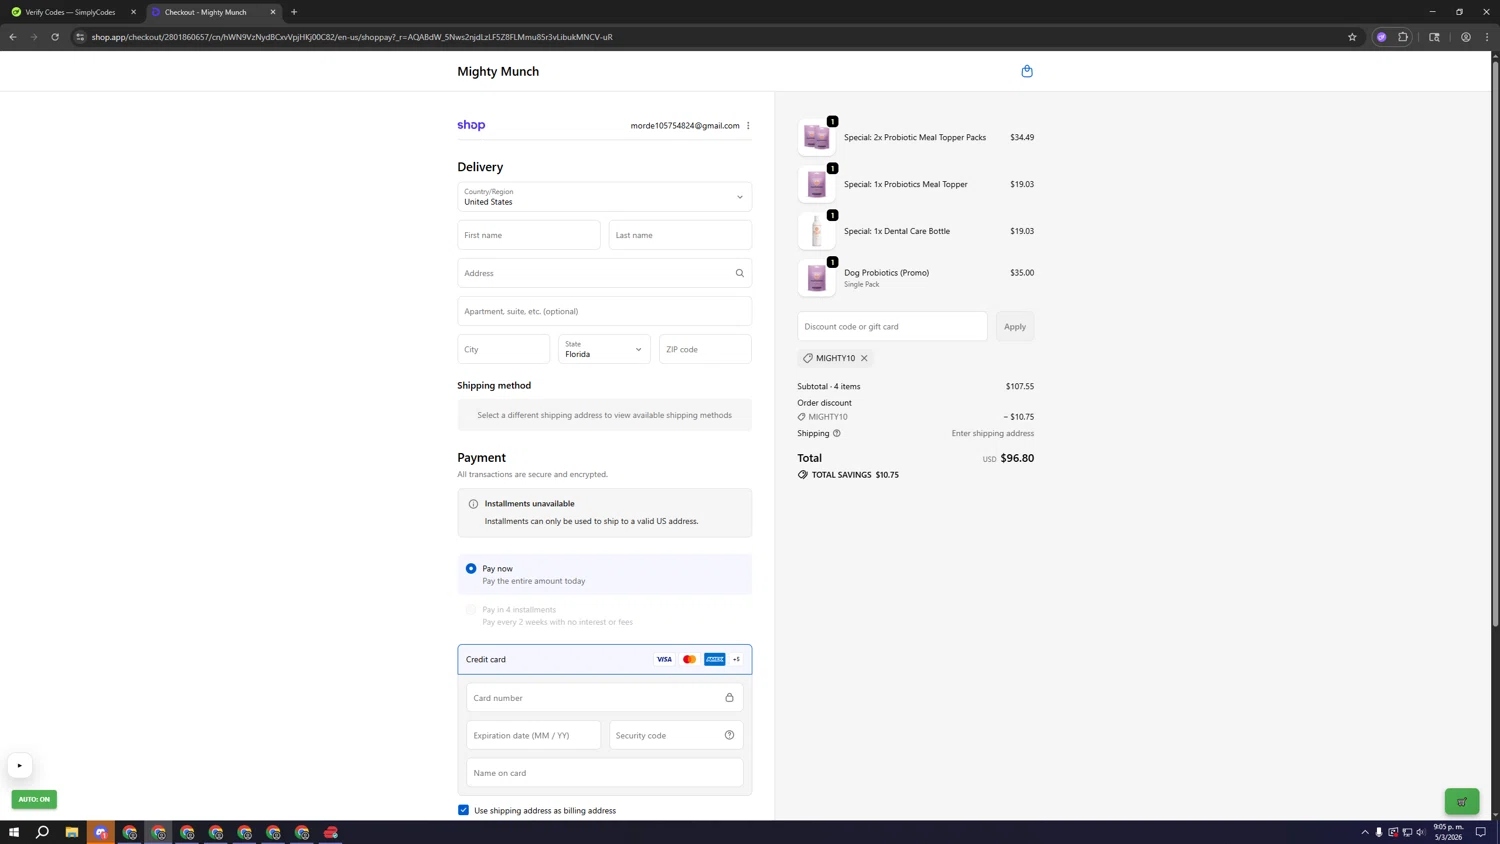
Task: Switch to Verify Codes SimplyCodes tab
Action: click(x=70, y=12)
